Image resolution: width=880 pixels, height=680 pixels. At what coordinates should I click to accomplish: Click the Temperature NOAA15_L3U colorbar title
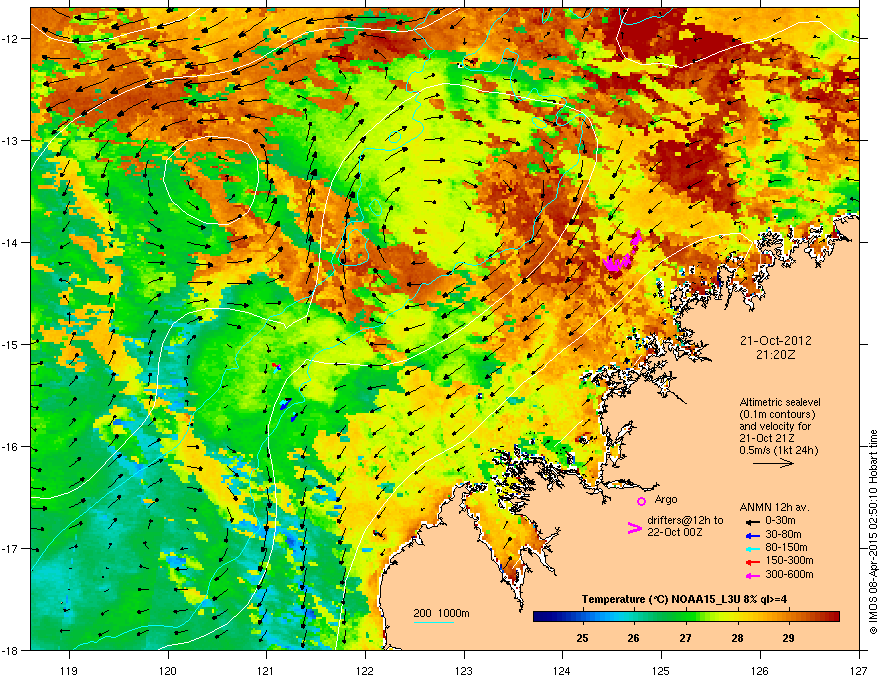[x=684, y=599]
